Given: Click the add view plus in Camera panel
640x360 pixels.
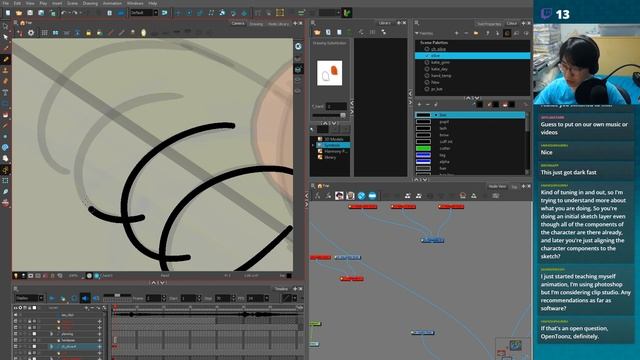Looking at the screenshot, I should 295,23.
